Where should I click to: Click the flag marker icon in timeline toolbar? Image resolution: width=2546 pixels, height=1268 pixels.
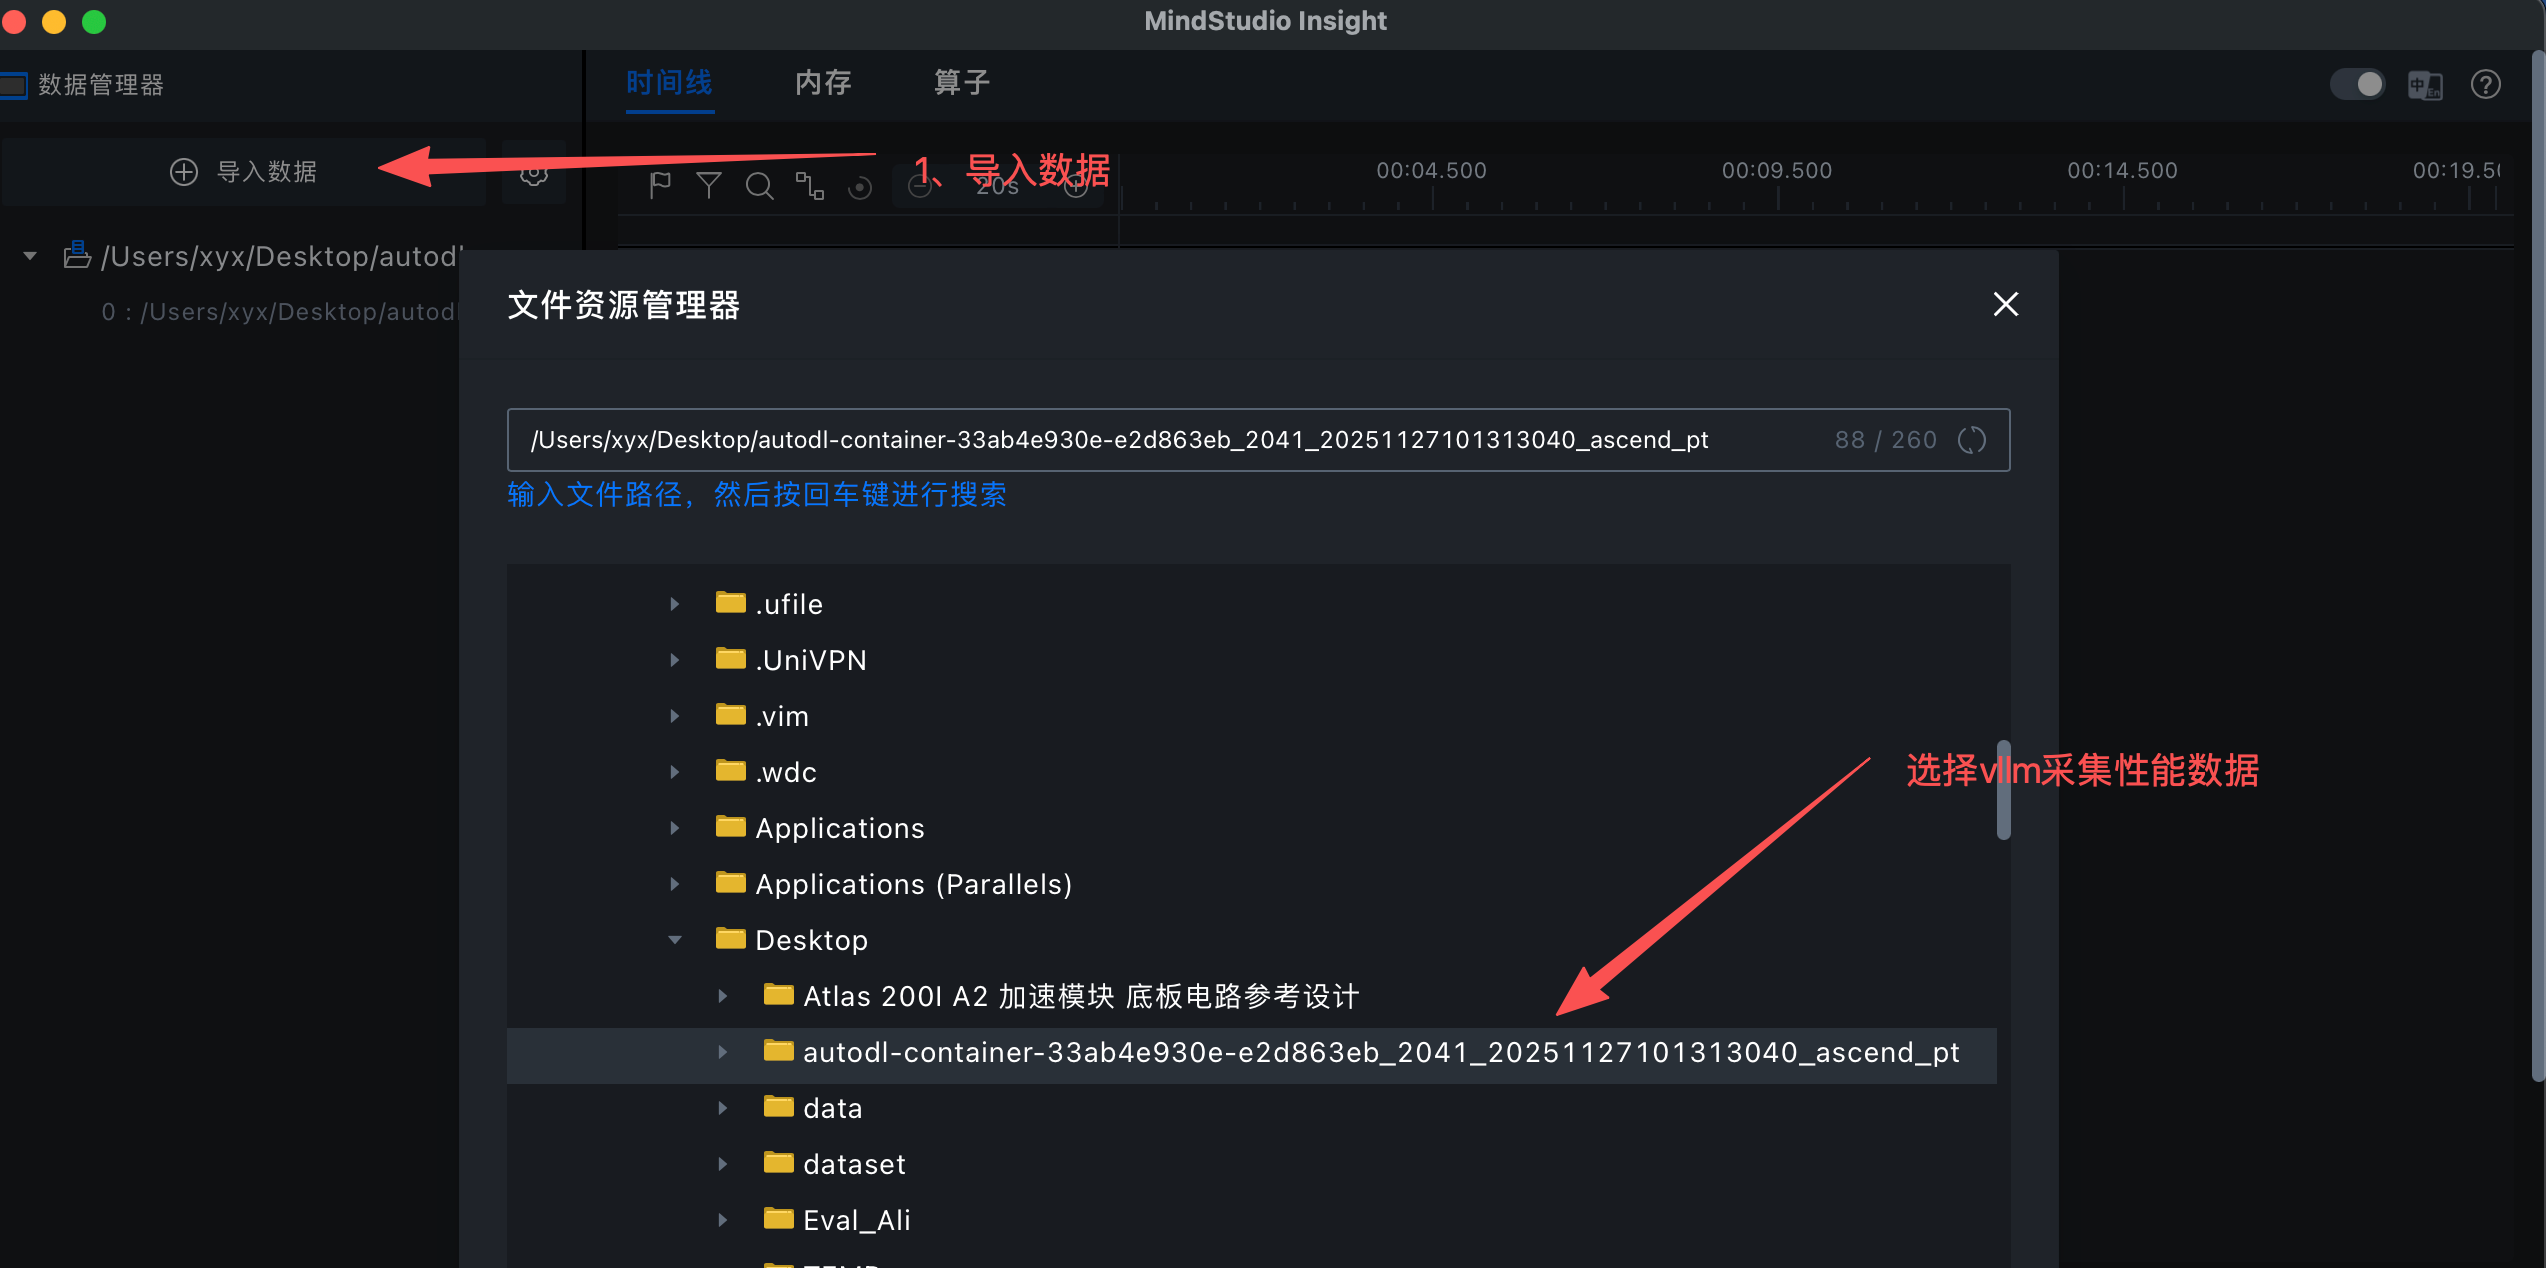[660, 186]
